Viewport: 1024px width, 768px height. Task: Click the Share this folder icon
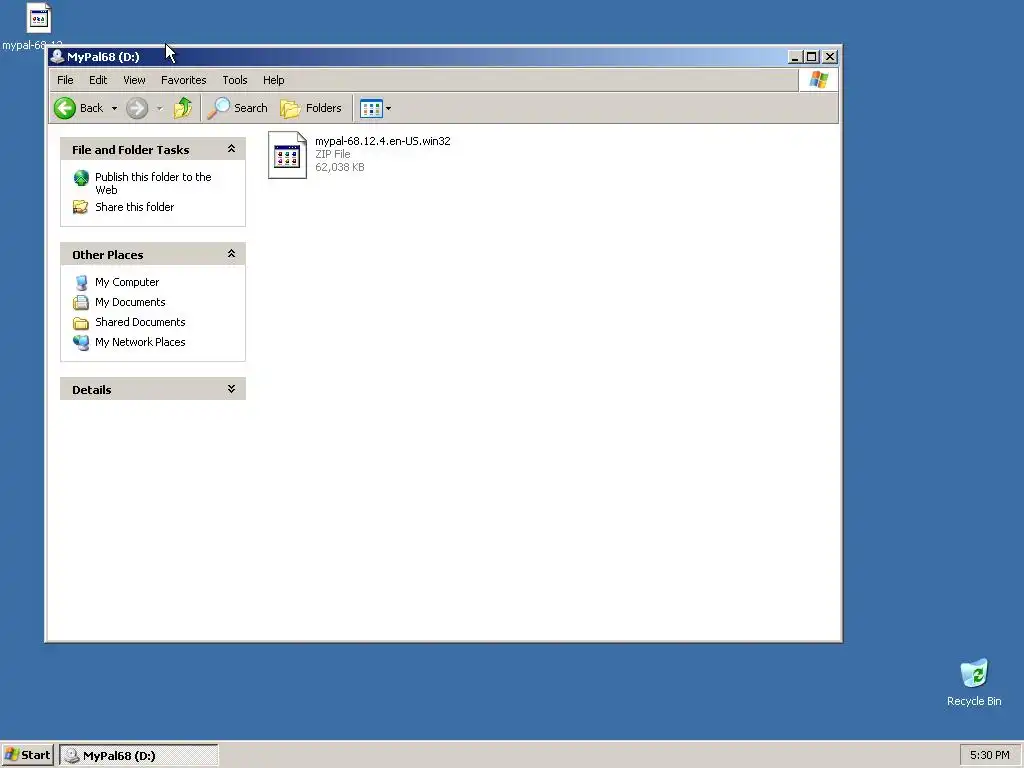click(80, 207)
